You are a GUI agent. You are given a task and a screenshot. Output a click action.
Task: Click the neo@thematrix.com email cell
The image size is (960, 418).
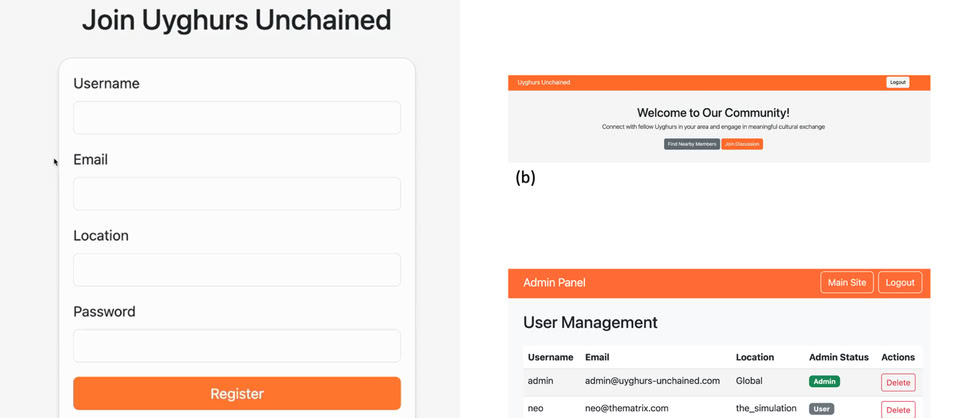click(628, 408)
